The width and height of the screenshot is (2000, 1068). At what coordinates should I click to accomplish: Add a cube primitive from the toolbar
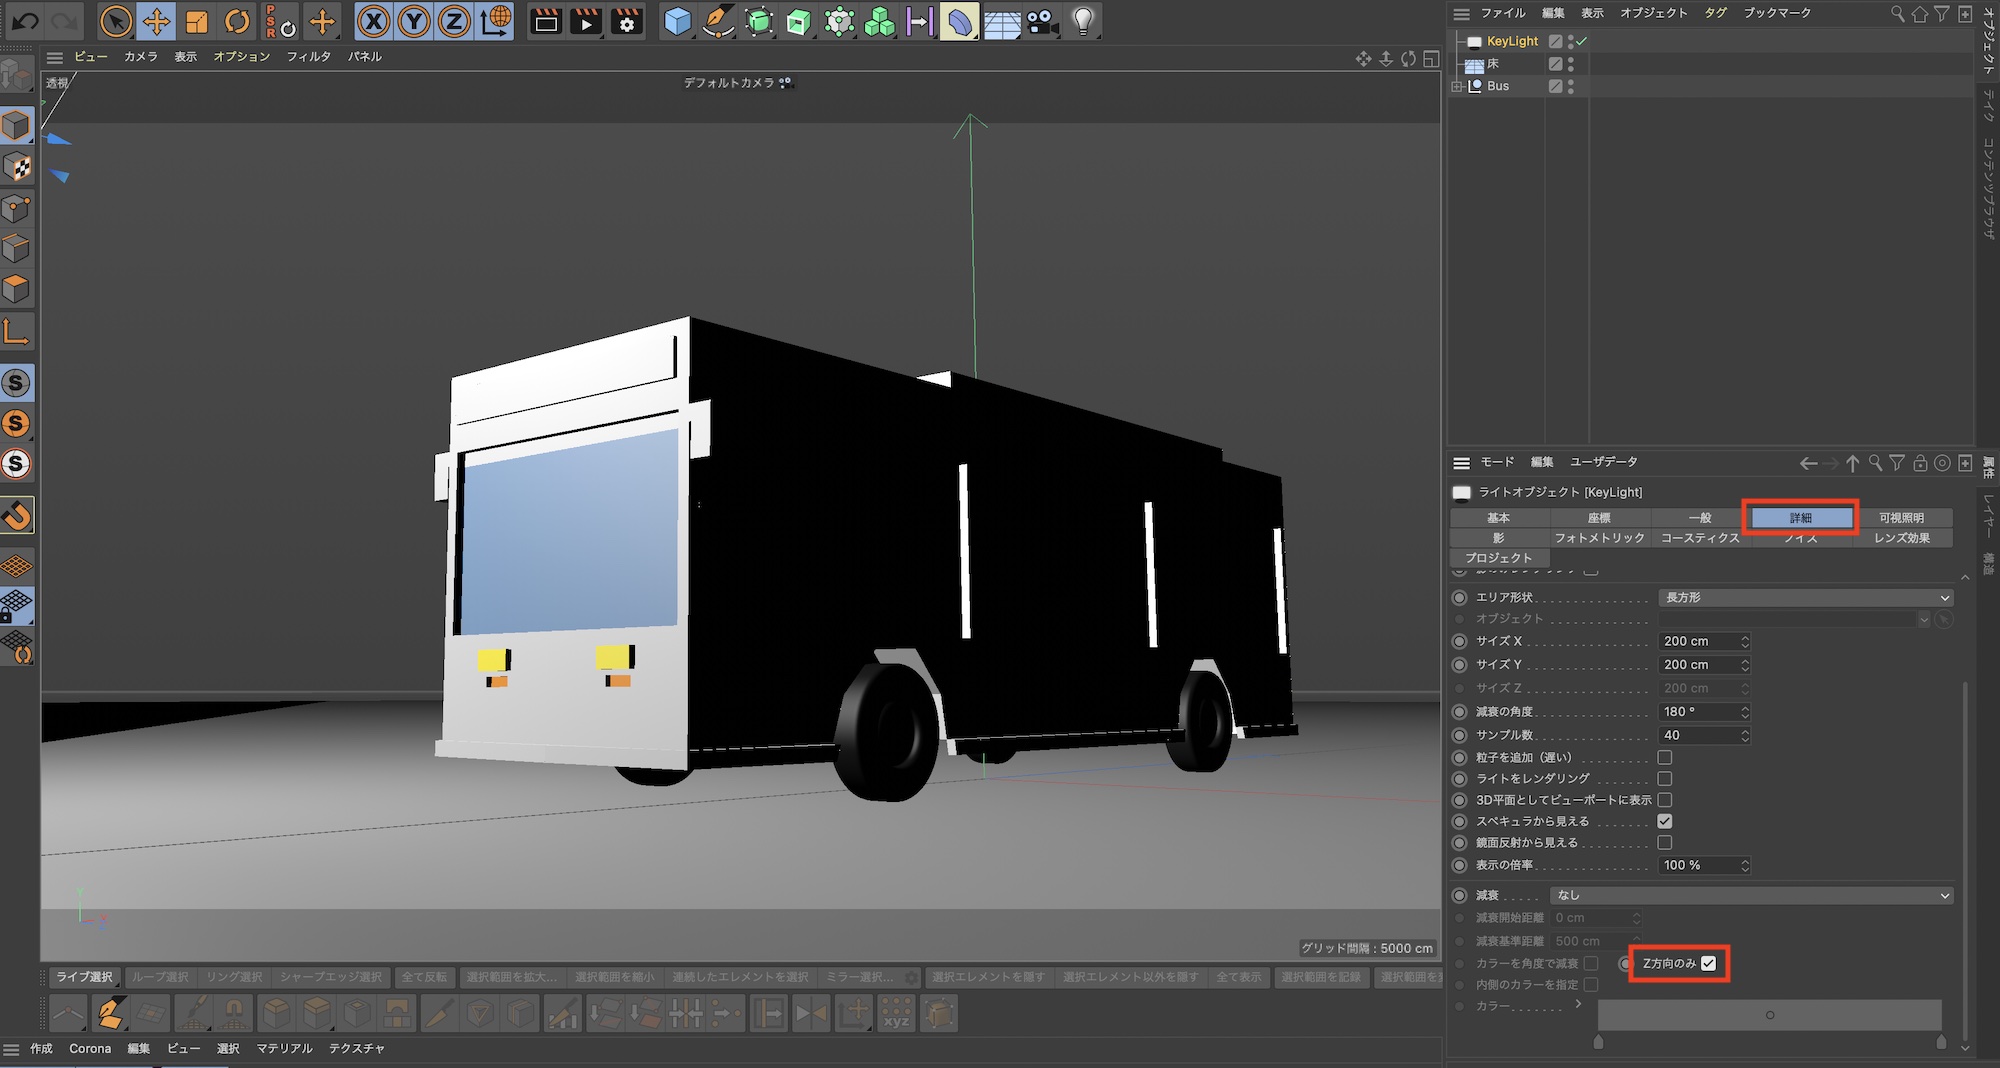(x=677, y=21)
